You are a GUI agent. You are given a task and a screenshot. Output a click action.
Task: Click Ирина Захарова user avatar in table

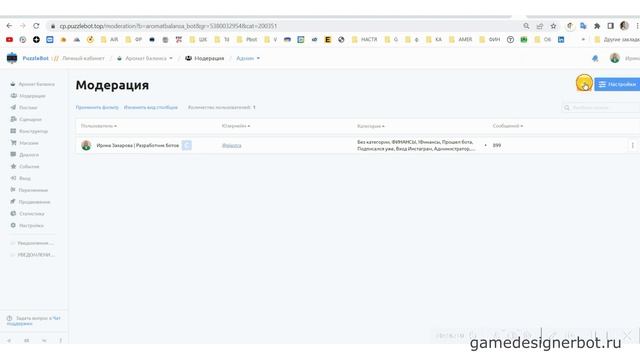86,145
